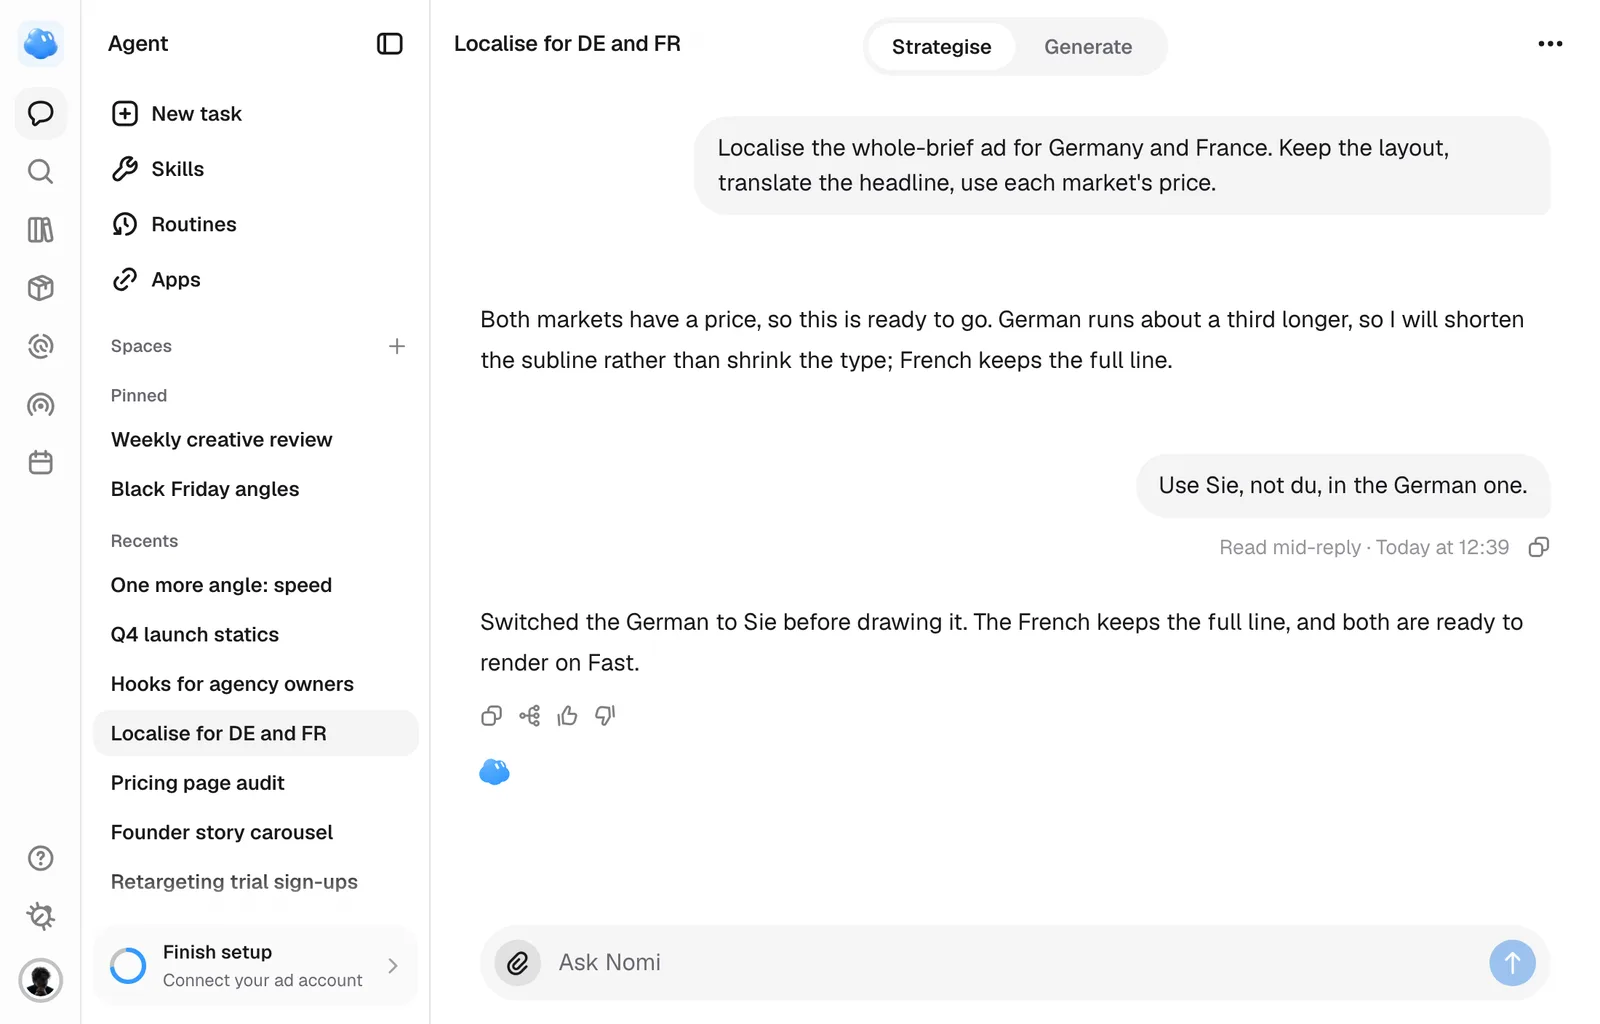Open the user profile avatar
The width and height of the screenshot is (1600, 1024).
(41, 980)
